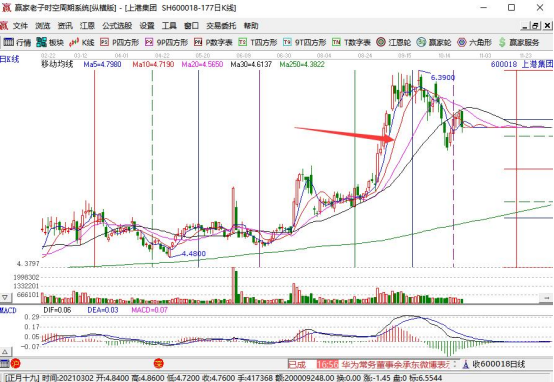The image size is (554, 382).
Task: Click the 日K线 period label
Action: pyautogui.click(x=10, y=59)
